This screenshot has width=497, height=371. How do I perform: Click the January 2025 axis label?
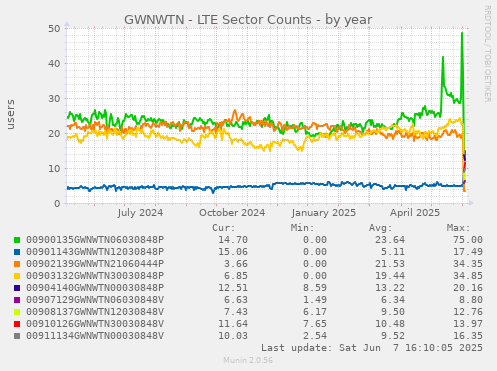tap(324, 213)
